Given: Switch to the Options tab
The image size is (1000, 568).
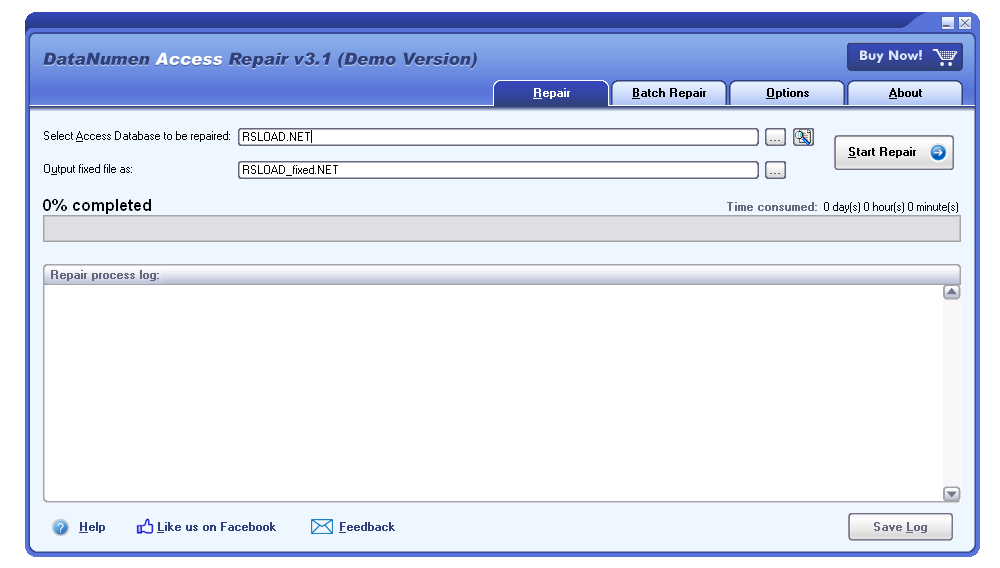Looking at the screenshot, I should [787, 93].
